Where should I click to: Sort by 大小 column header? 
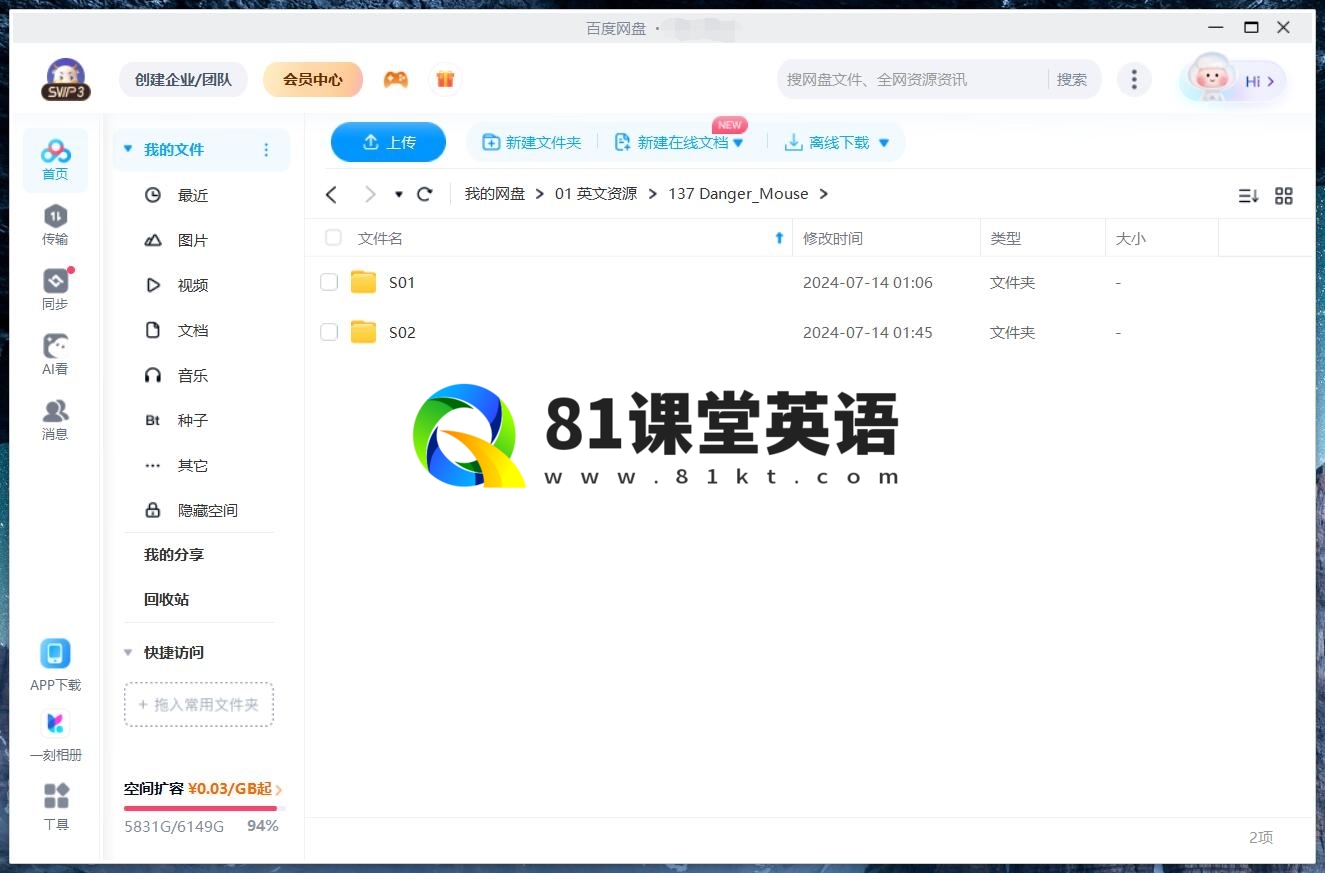pos(1131,239)
